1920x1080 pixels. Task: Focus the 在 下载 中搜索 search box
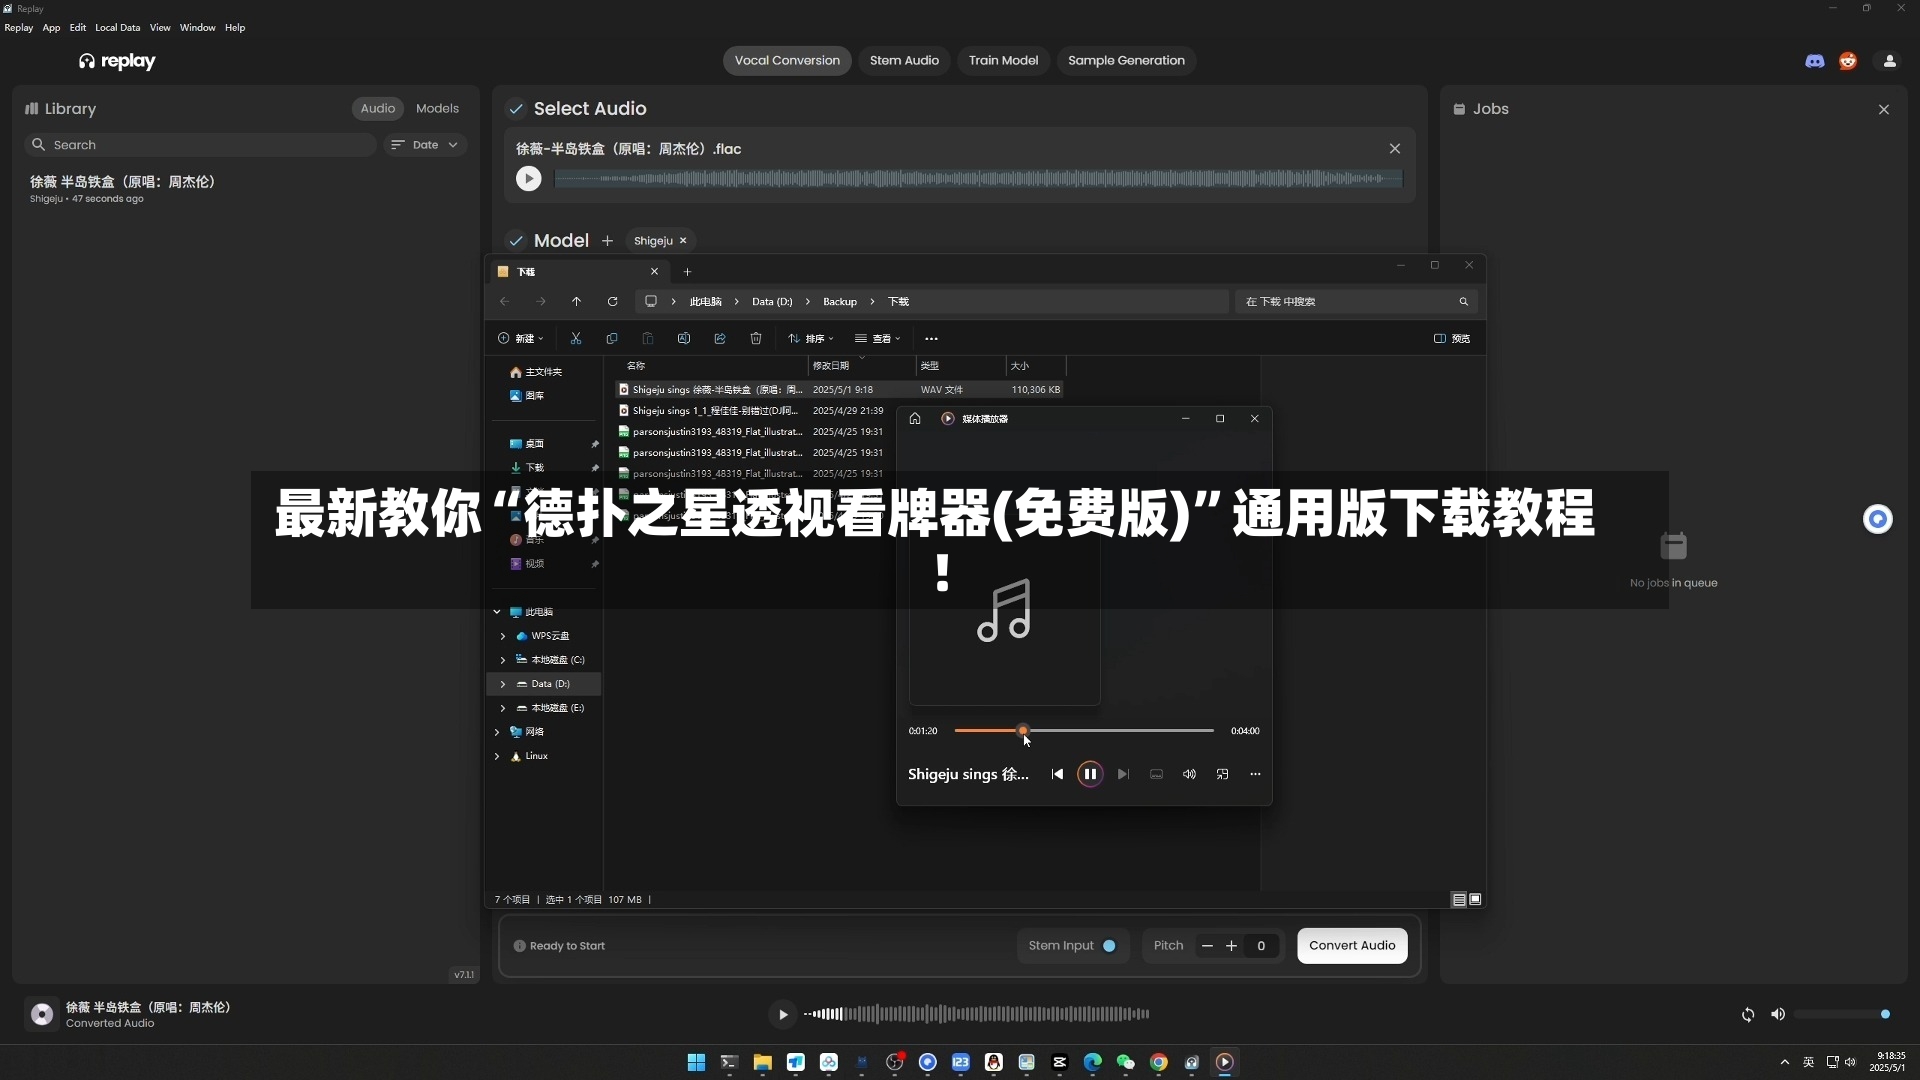click(1356, 302)
